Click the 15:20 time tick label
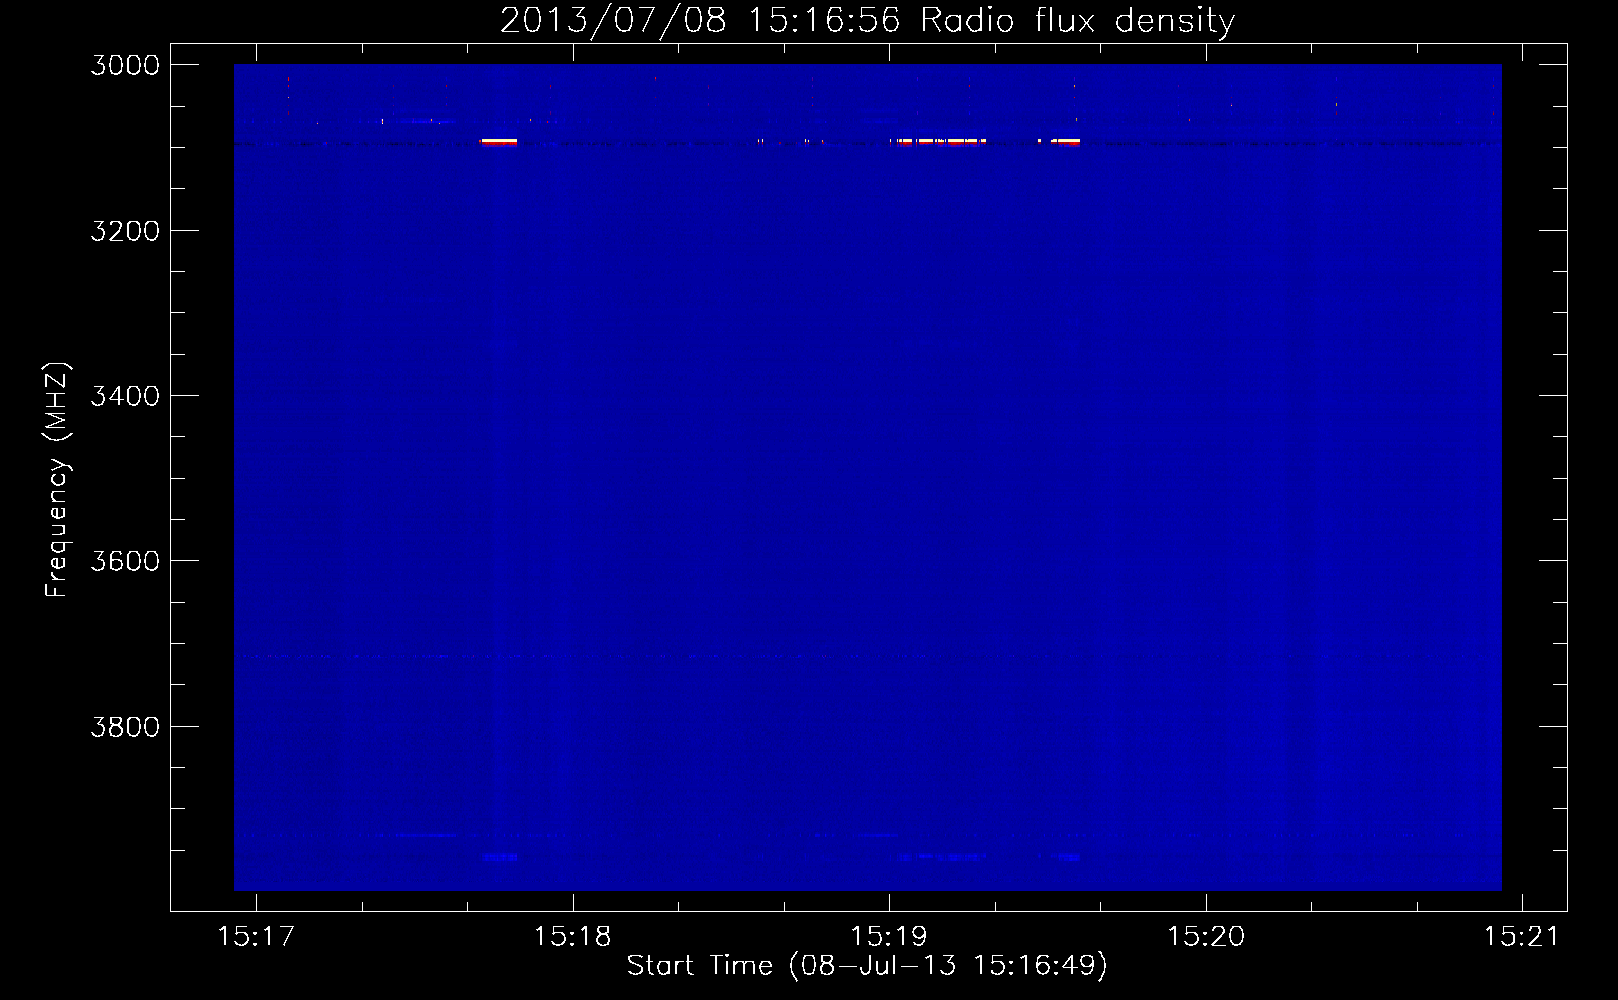This screenshot has height=1000, width=1618. coord(1206,936)
